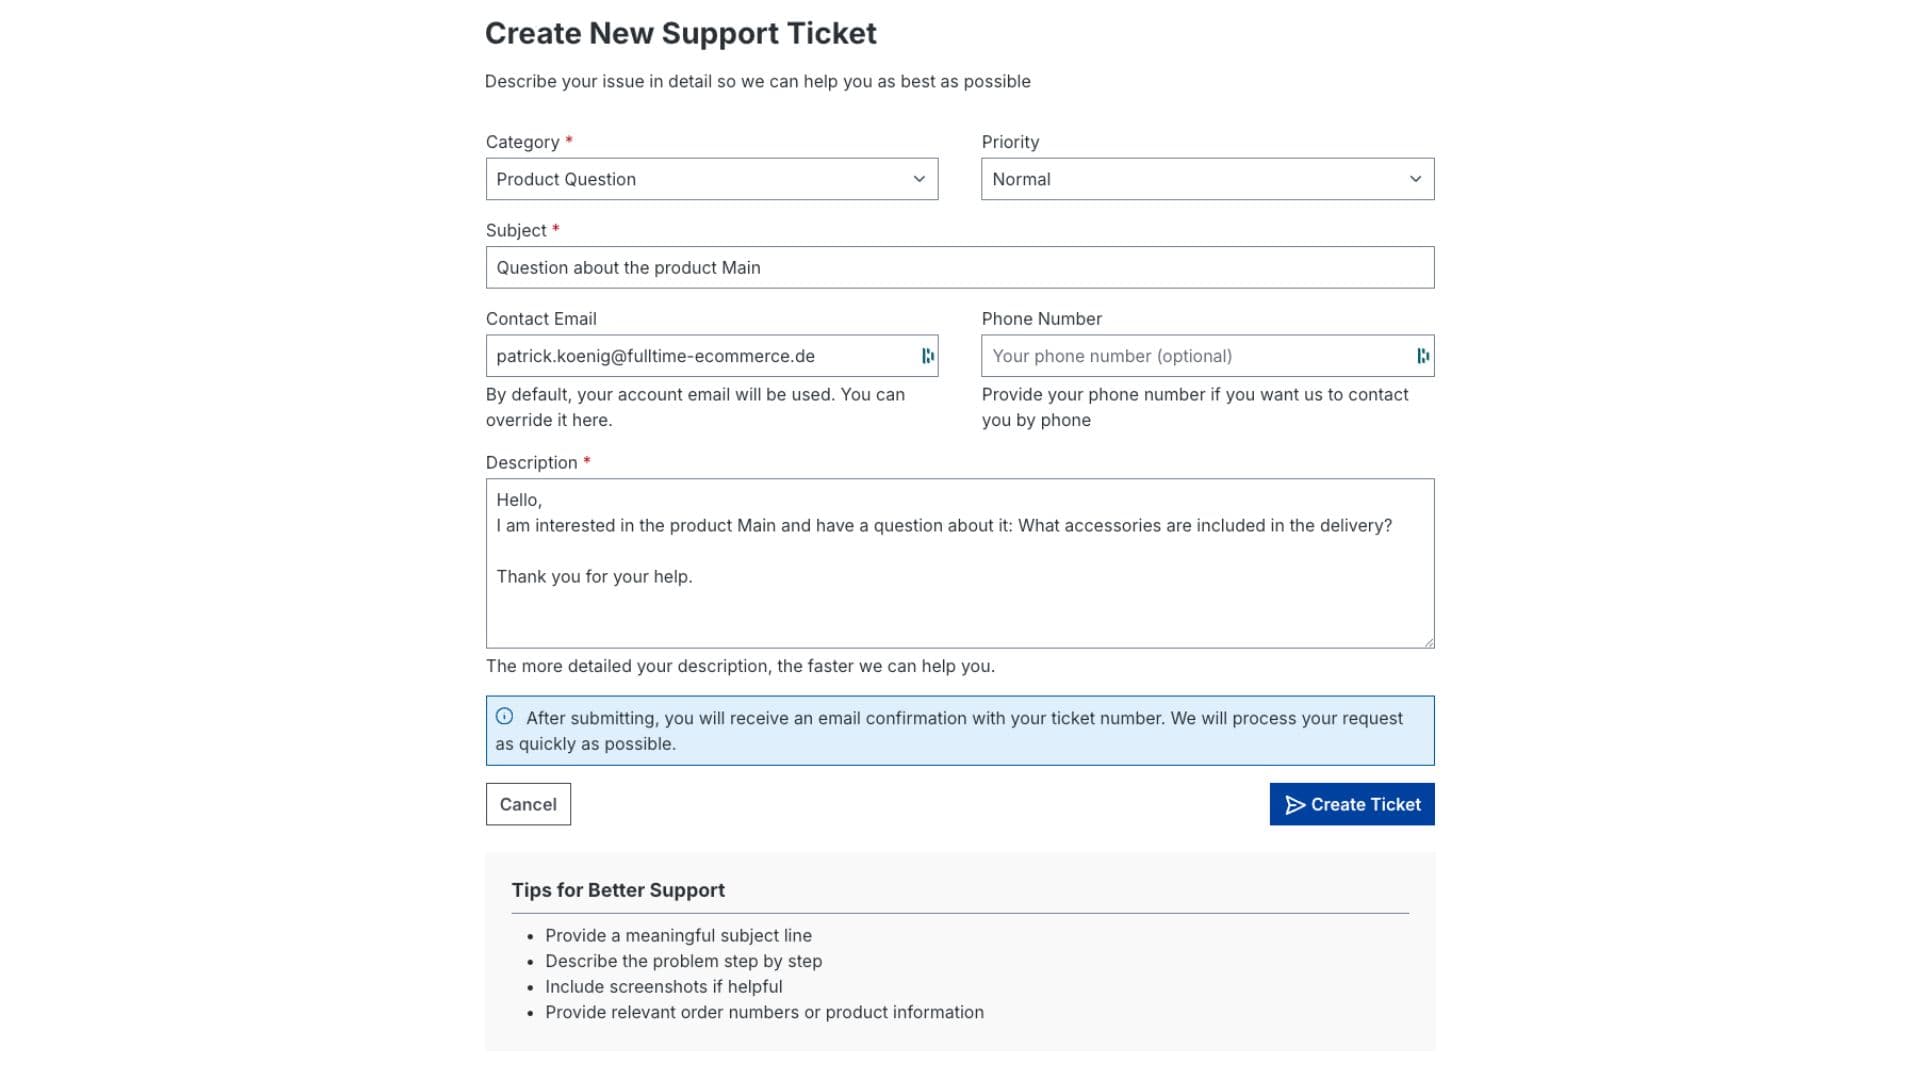This screenshot has height=1080, width=1920.
Task: Click the send icon inside Create Ticket button
Action: pos(1295,804)
